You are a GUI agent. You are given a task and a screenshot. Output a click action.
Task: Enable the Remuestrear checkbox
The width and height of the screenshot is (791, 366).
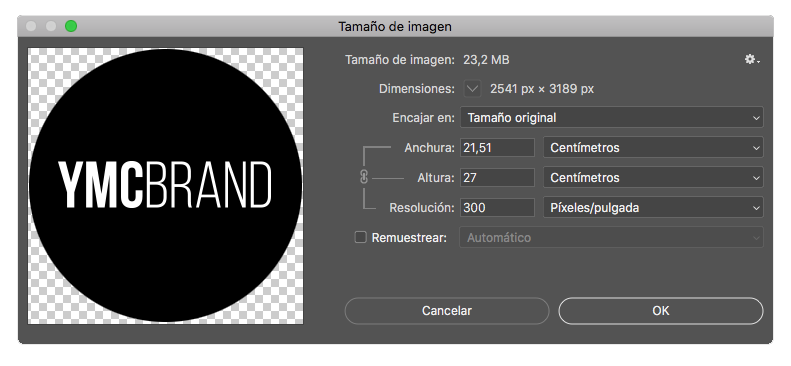point(360,237)
